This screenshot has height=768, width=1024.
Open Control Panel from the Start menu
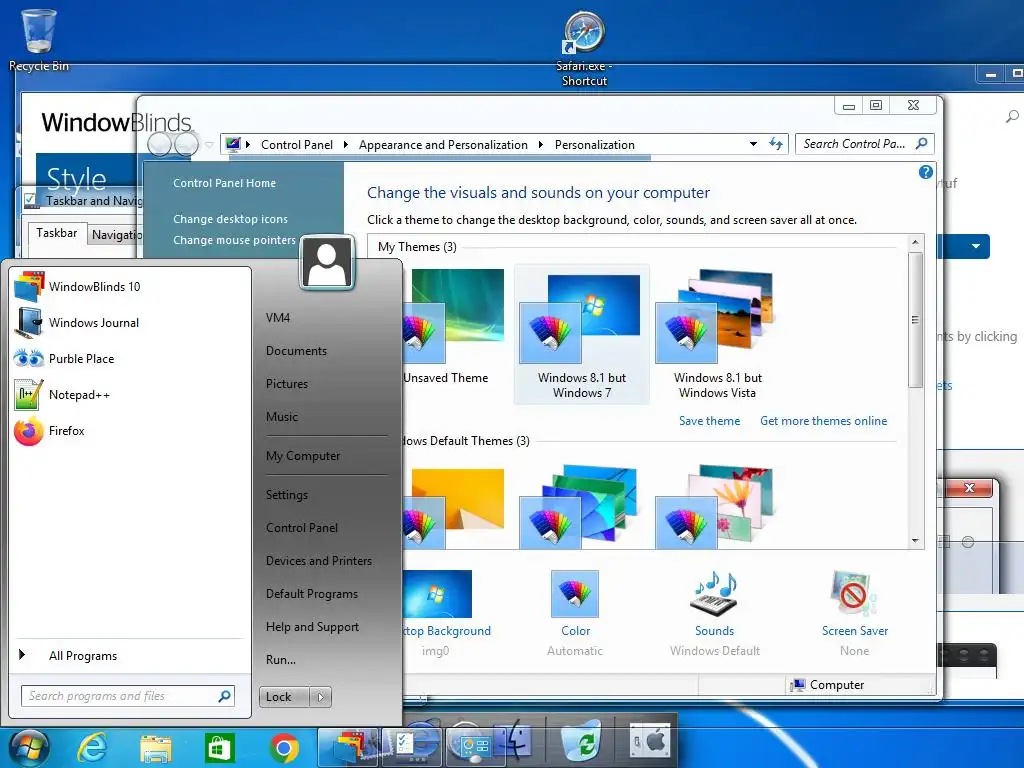click(x=302, y=528)
